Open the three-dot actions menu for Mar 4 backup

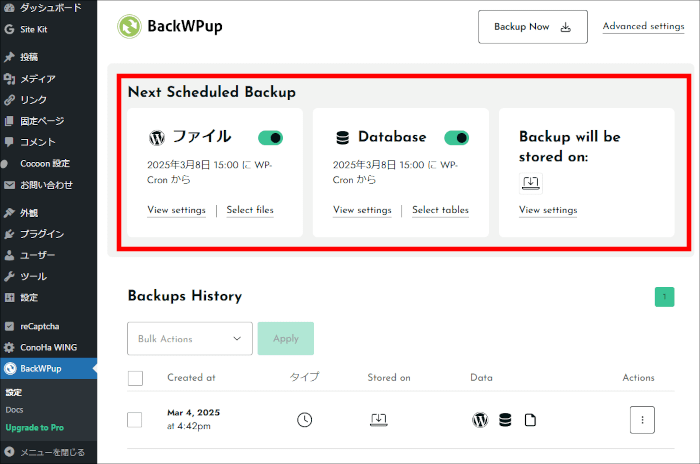point(642,420)
